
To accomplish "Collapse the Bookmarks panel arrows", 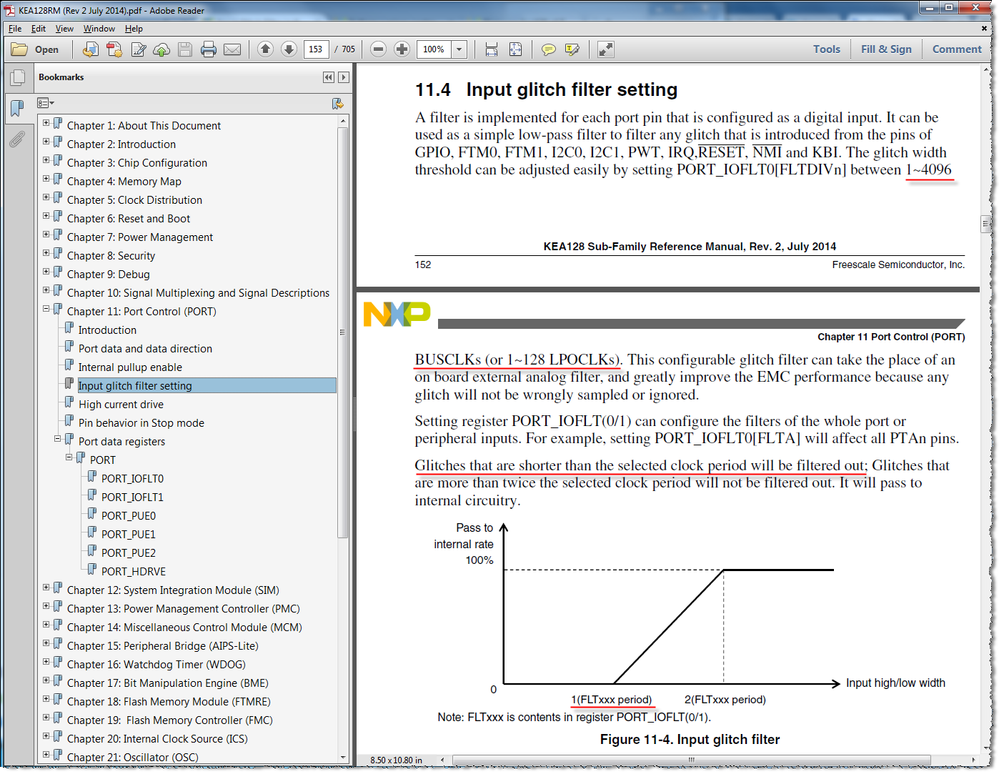I will coord(329,77).
